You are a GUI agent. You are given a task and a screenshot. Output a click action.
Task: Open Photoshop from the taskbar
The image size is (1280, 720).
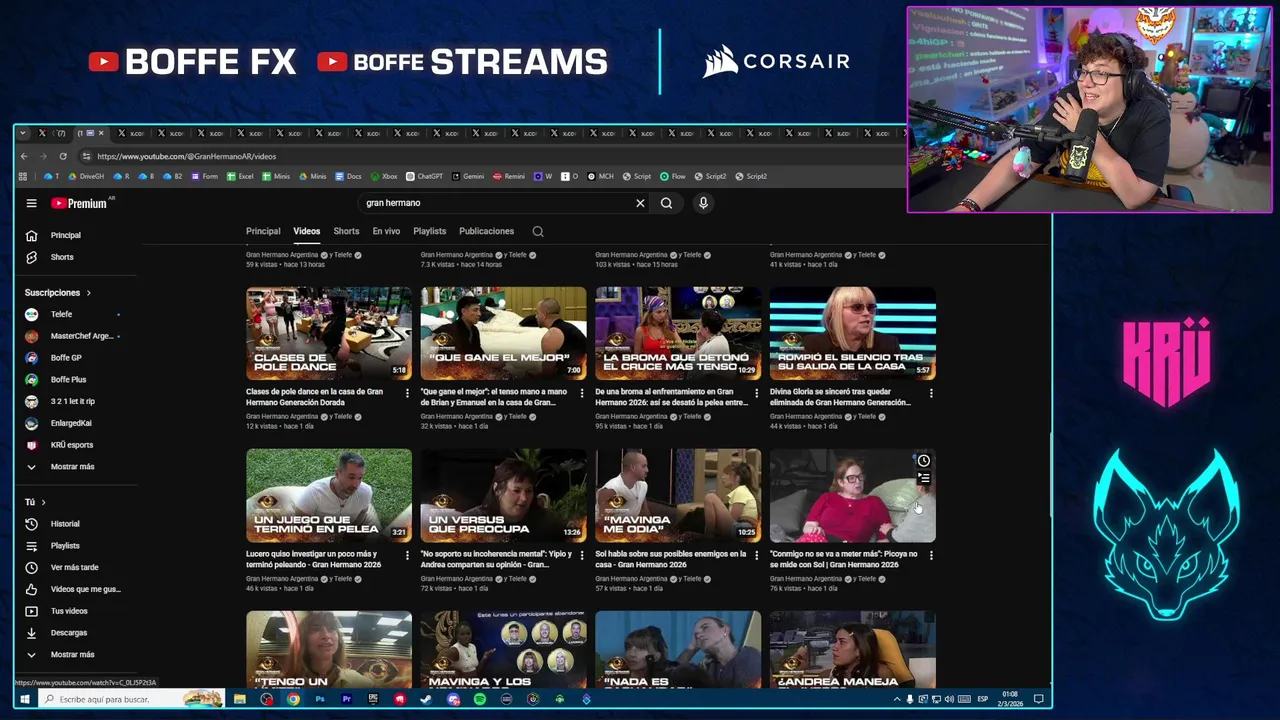[x=320, y=699]
